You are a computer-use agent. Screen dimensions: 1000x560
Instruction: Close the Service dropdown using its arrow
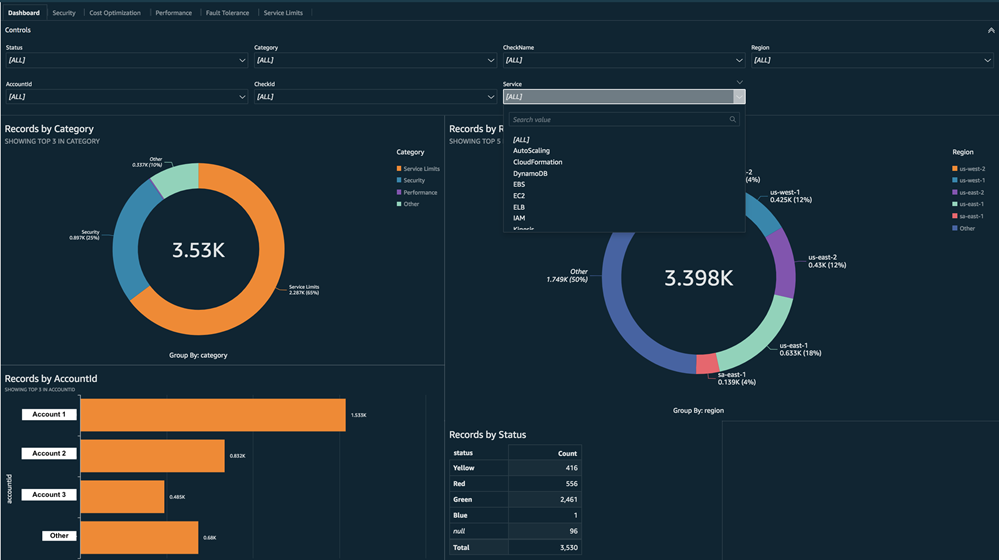tap(739, 97)
